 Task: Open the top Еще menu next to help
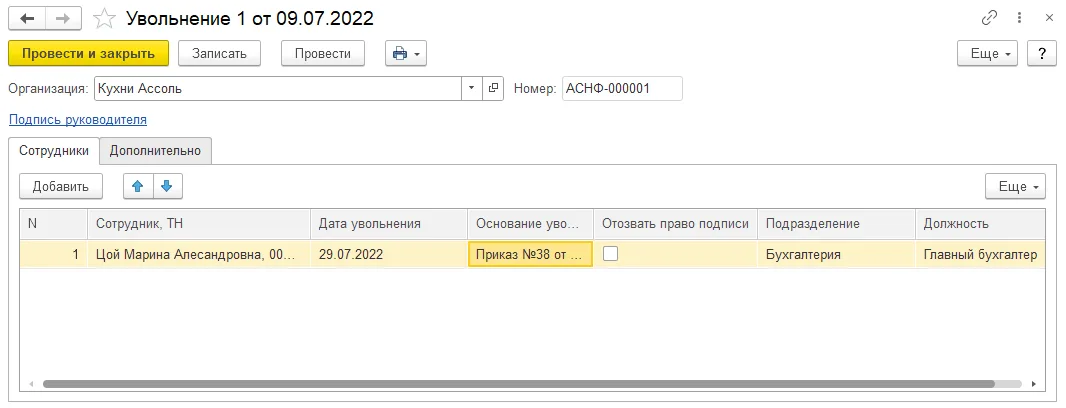point(987,54)
